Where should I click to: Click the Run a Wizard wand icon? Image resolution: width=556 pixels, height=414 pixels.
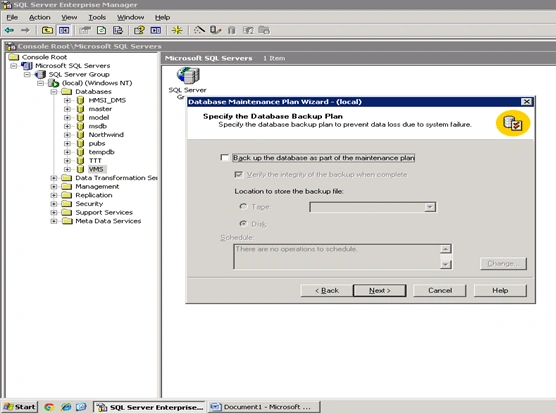(x=199, y=30)
